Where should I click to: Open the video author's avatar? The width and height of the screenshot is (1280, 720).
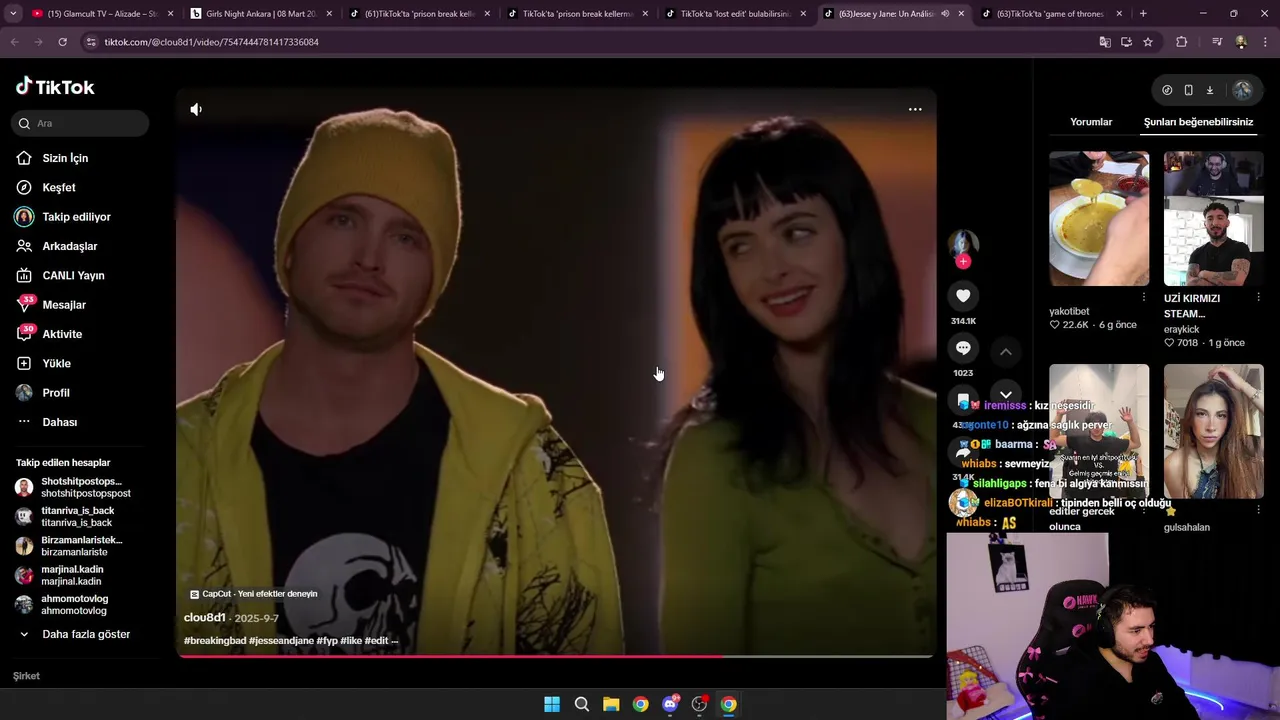[x=963, y=243]
